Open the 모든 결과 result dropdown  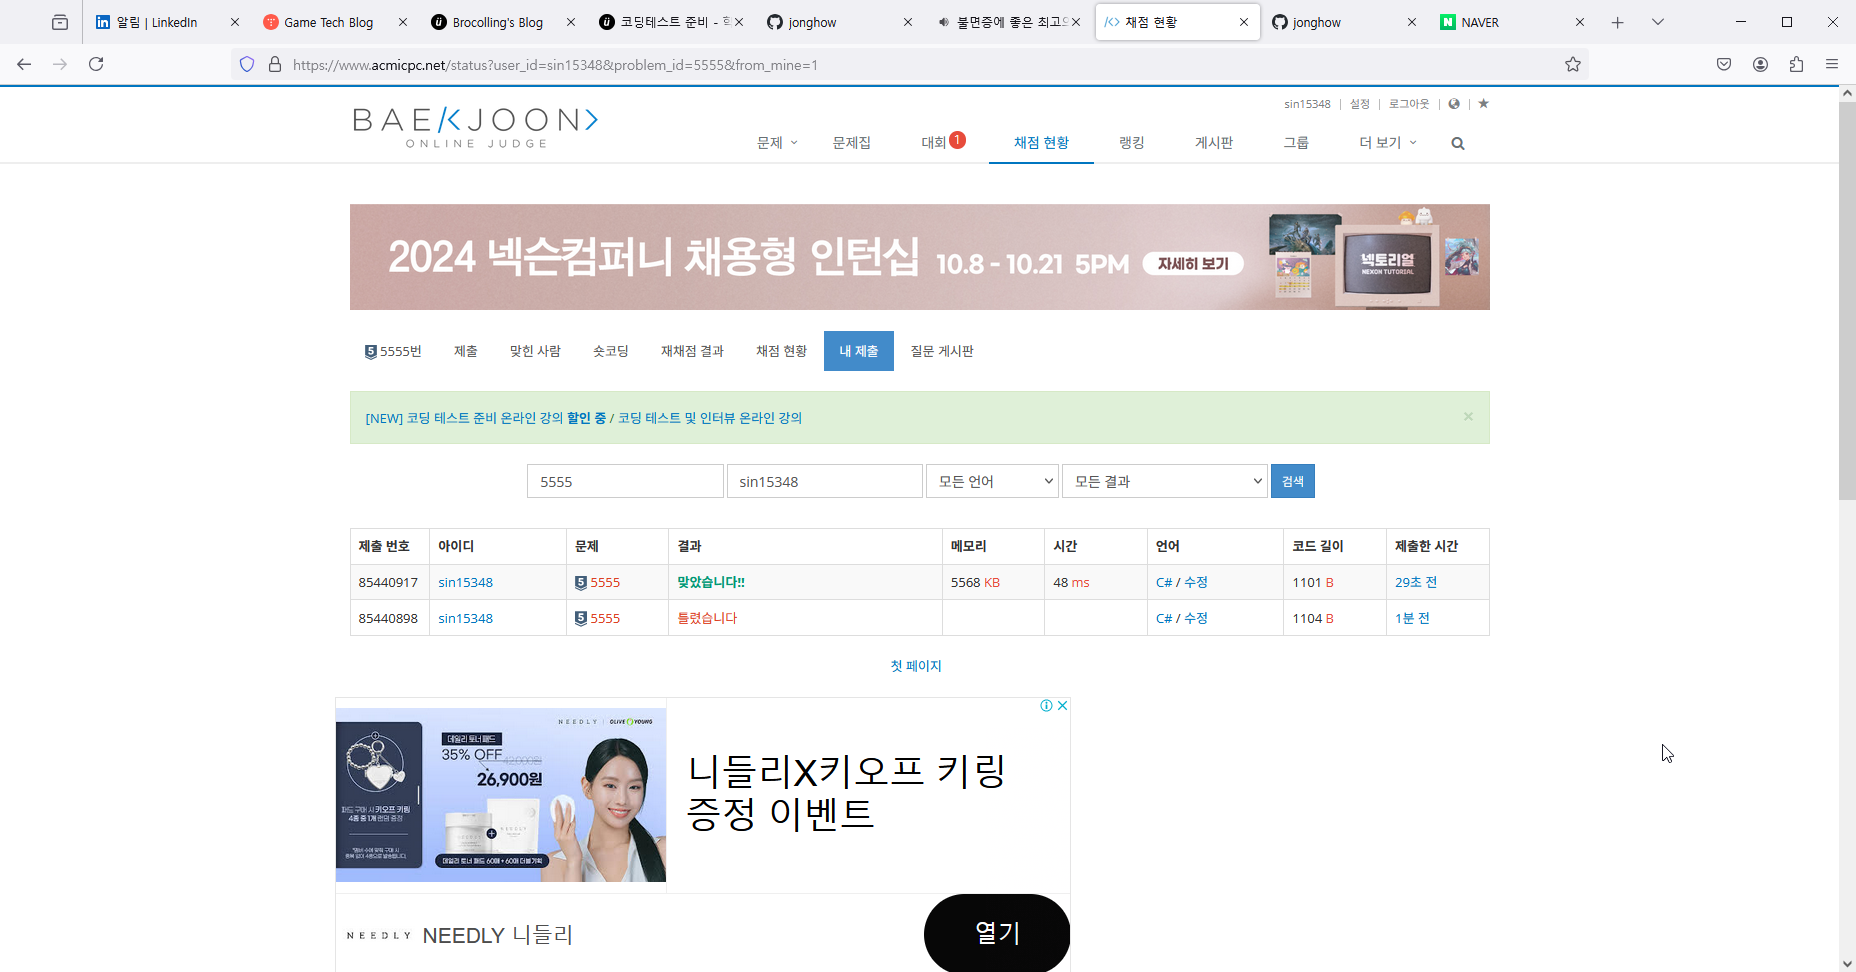(1164, 482)
